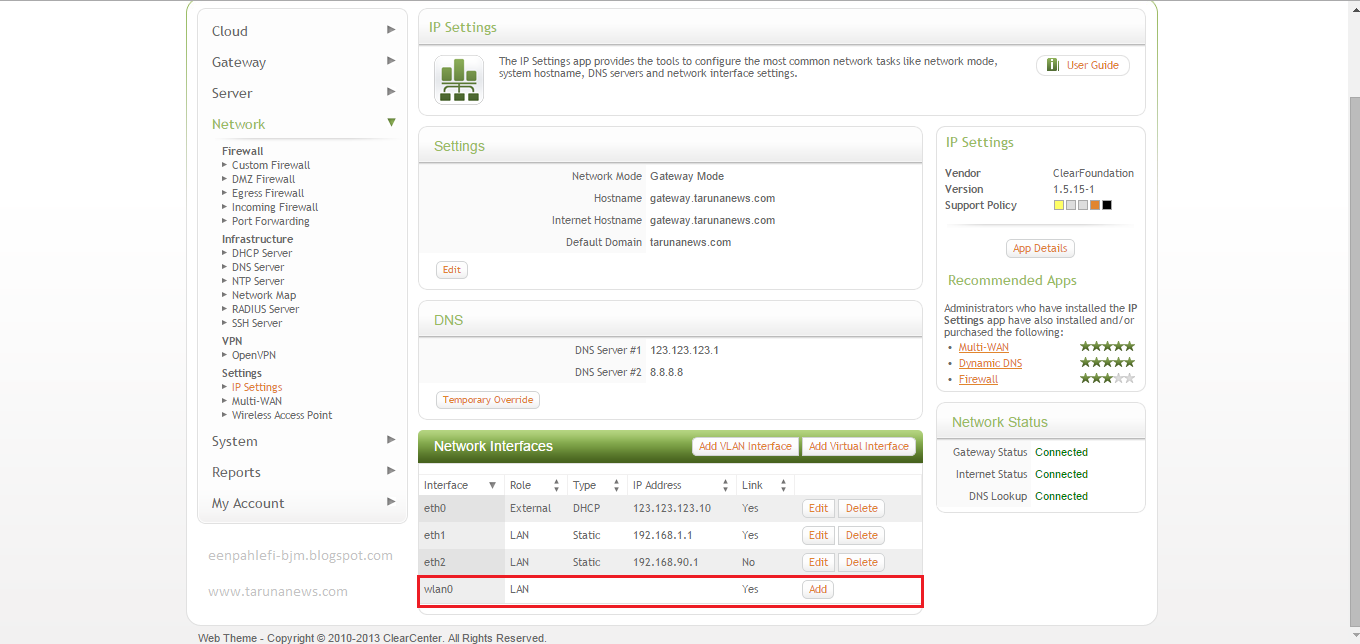This screenshot has width=1360, height=644.
Task: Sort the IP Address column arrows
Action: click(x=726, y=485)
